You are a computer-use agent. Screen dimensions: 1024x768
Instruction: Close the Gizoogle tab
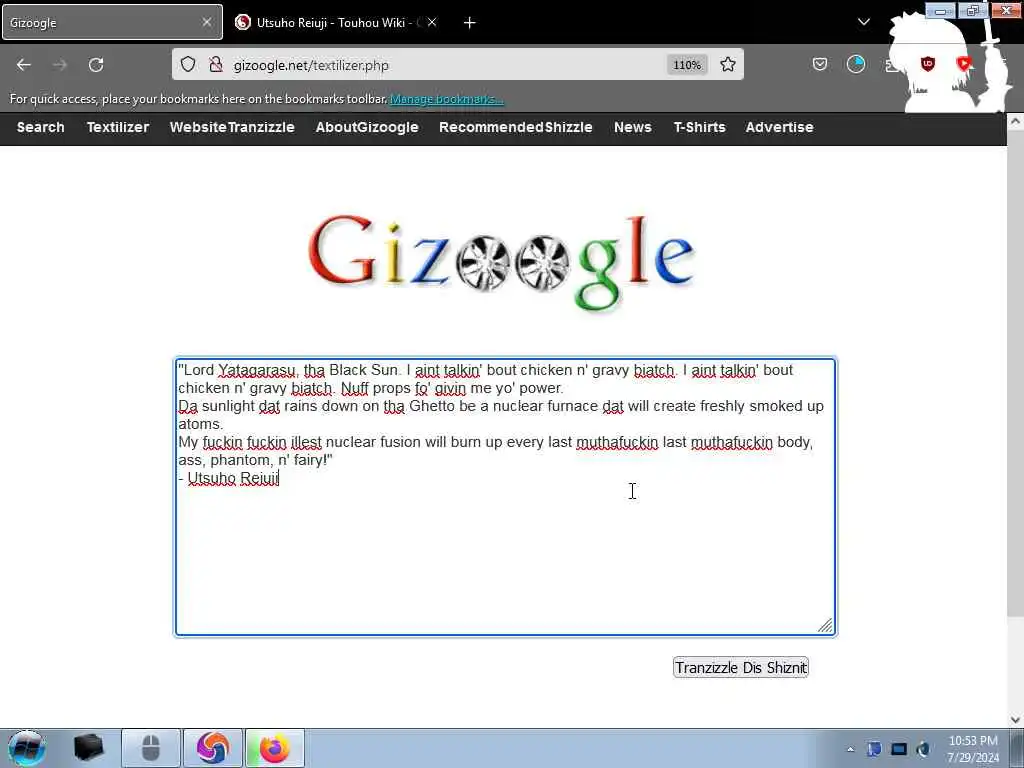206,22
